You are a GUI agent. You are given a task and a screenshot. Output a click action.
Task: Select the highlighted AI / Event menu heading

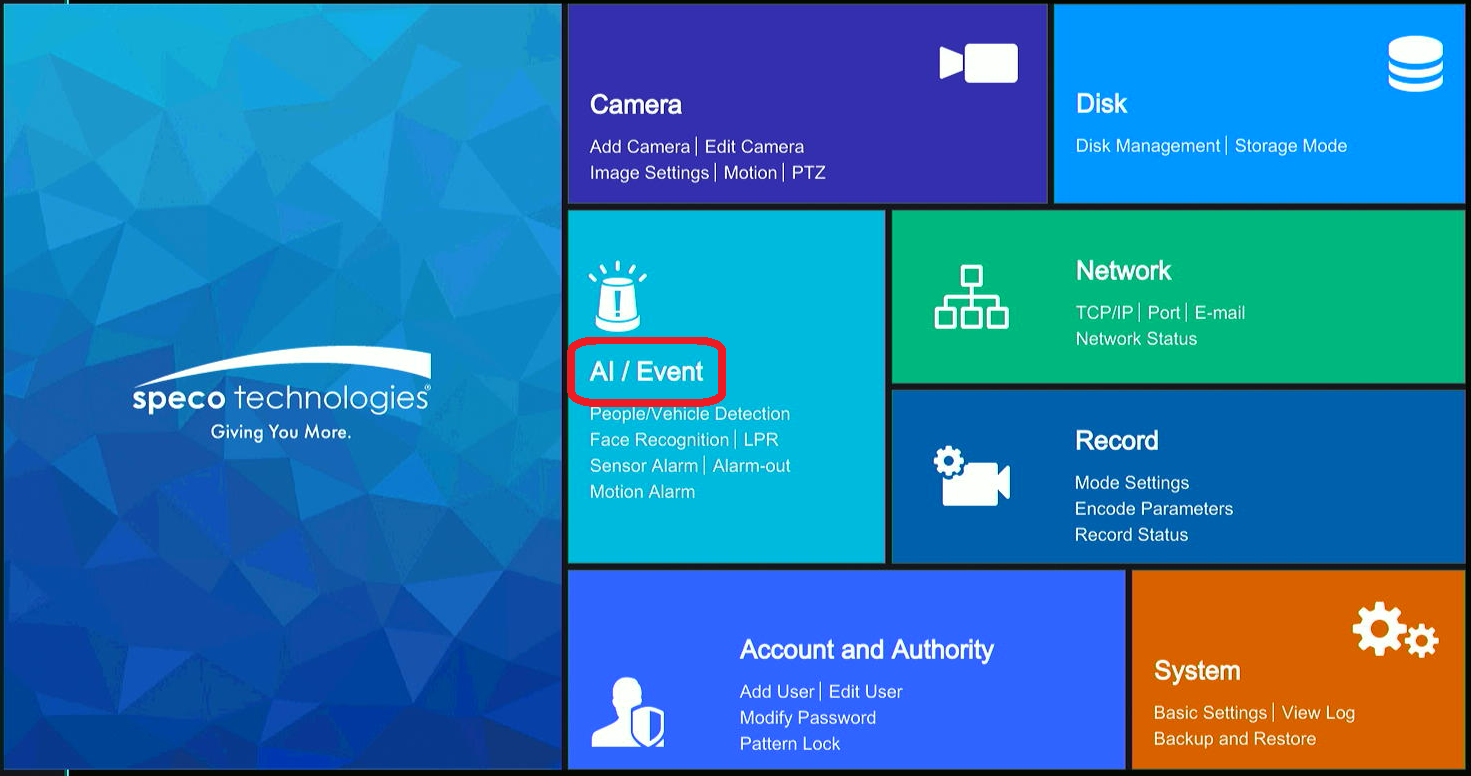(646, 370)
